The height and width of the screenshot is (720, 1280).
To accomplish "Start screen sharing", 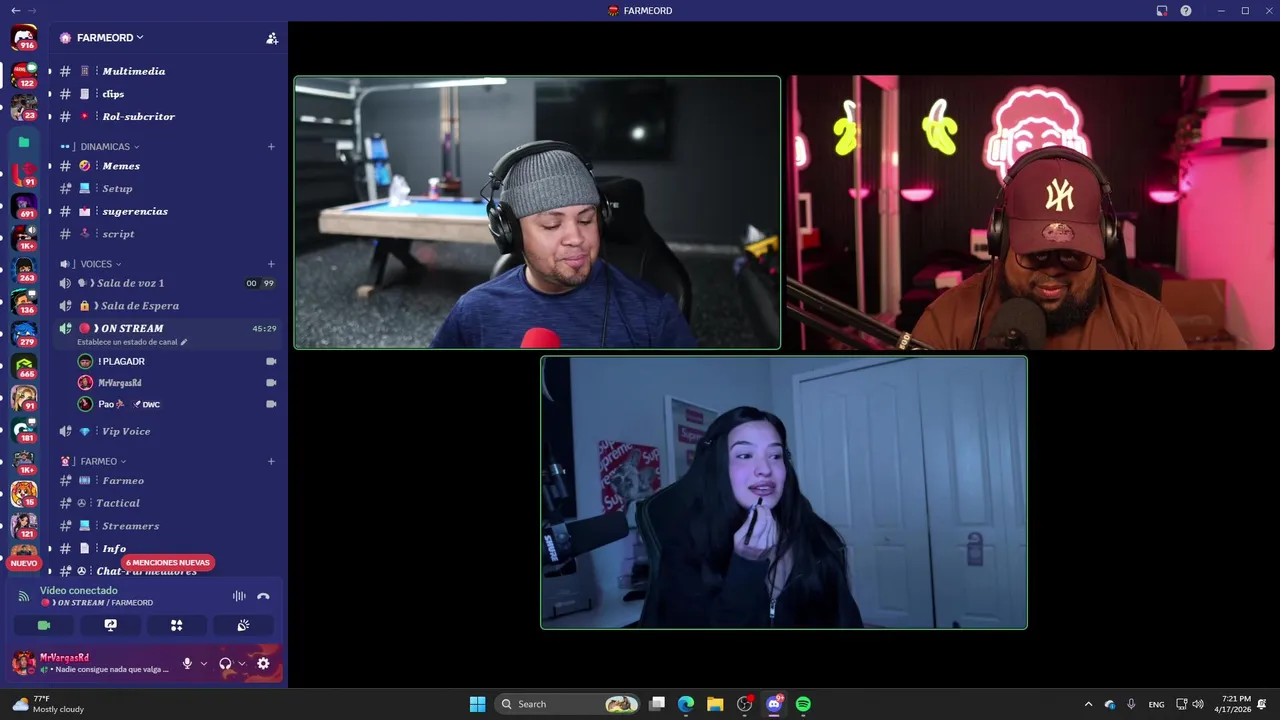I will point(110,625).
